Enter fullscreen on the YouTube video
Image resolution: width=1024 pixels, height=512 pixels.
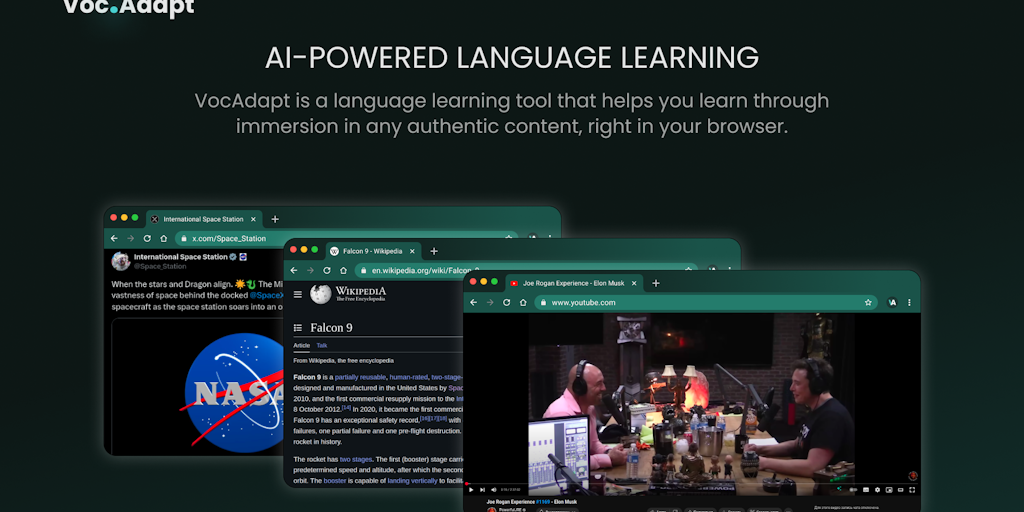pyautogui.click(x=912, y=490)
